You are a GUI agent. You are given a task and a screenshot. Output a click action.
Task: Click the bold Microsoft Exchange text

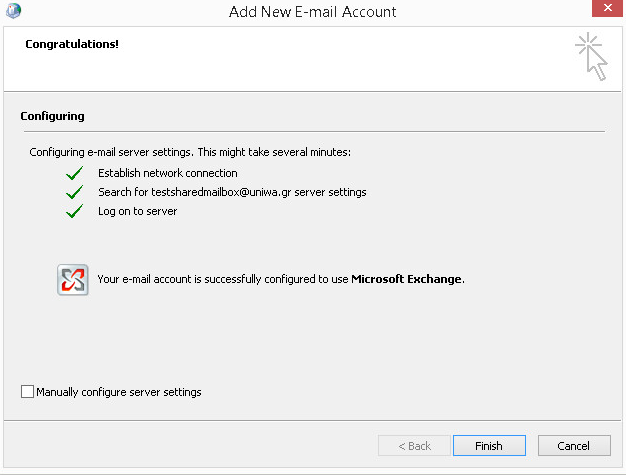click(406, 279)
